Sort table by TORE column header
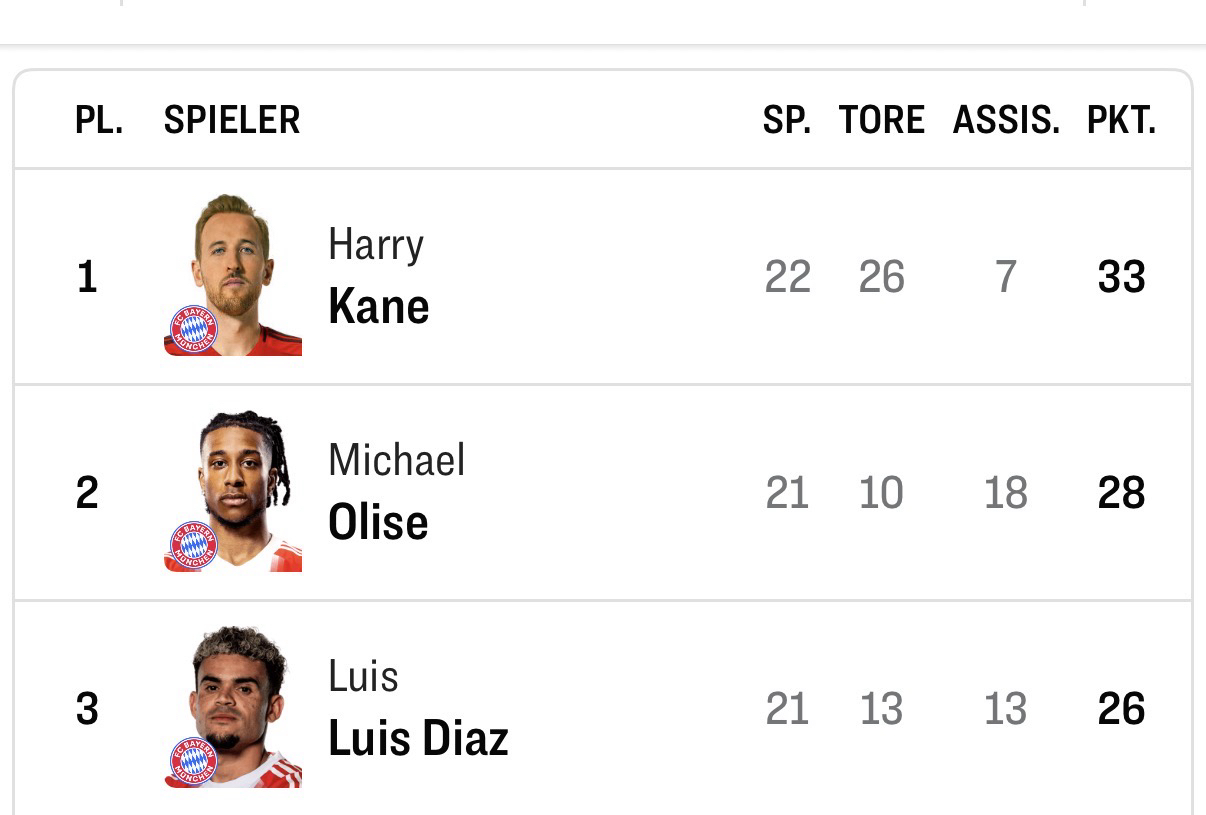Screen dimensions: 1206x815 (881, 120)
